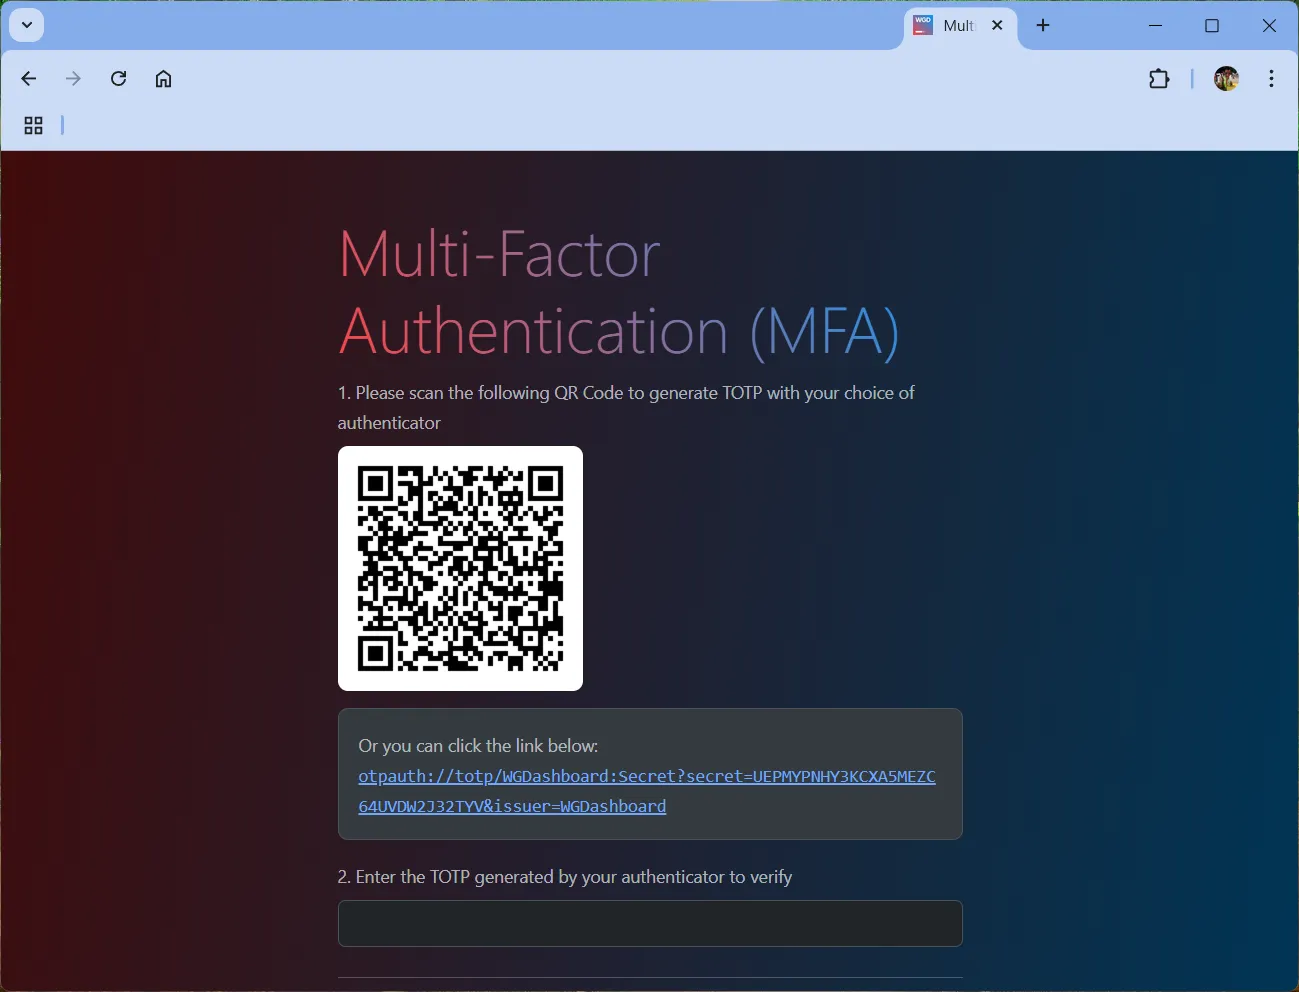The width and height of the screenshot is (1299, 992).
Task: Switch to the Multi-Factor Authentication browser tab
Action: (x=960, y=27)
